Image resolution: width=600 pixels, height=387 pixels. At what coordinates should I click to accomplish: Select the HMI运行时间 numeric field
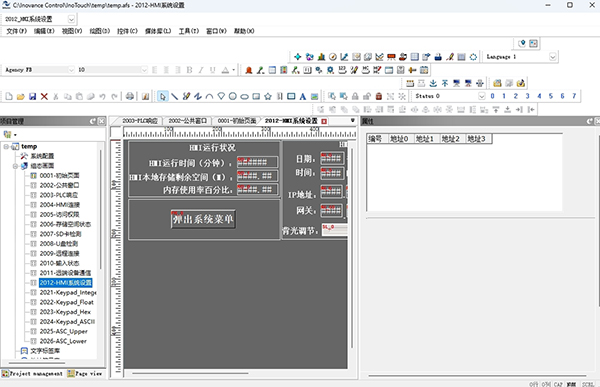click(x=257, y=162)
